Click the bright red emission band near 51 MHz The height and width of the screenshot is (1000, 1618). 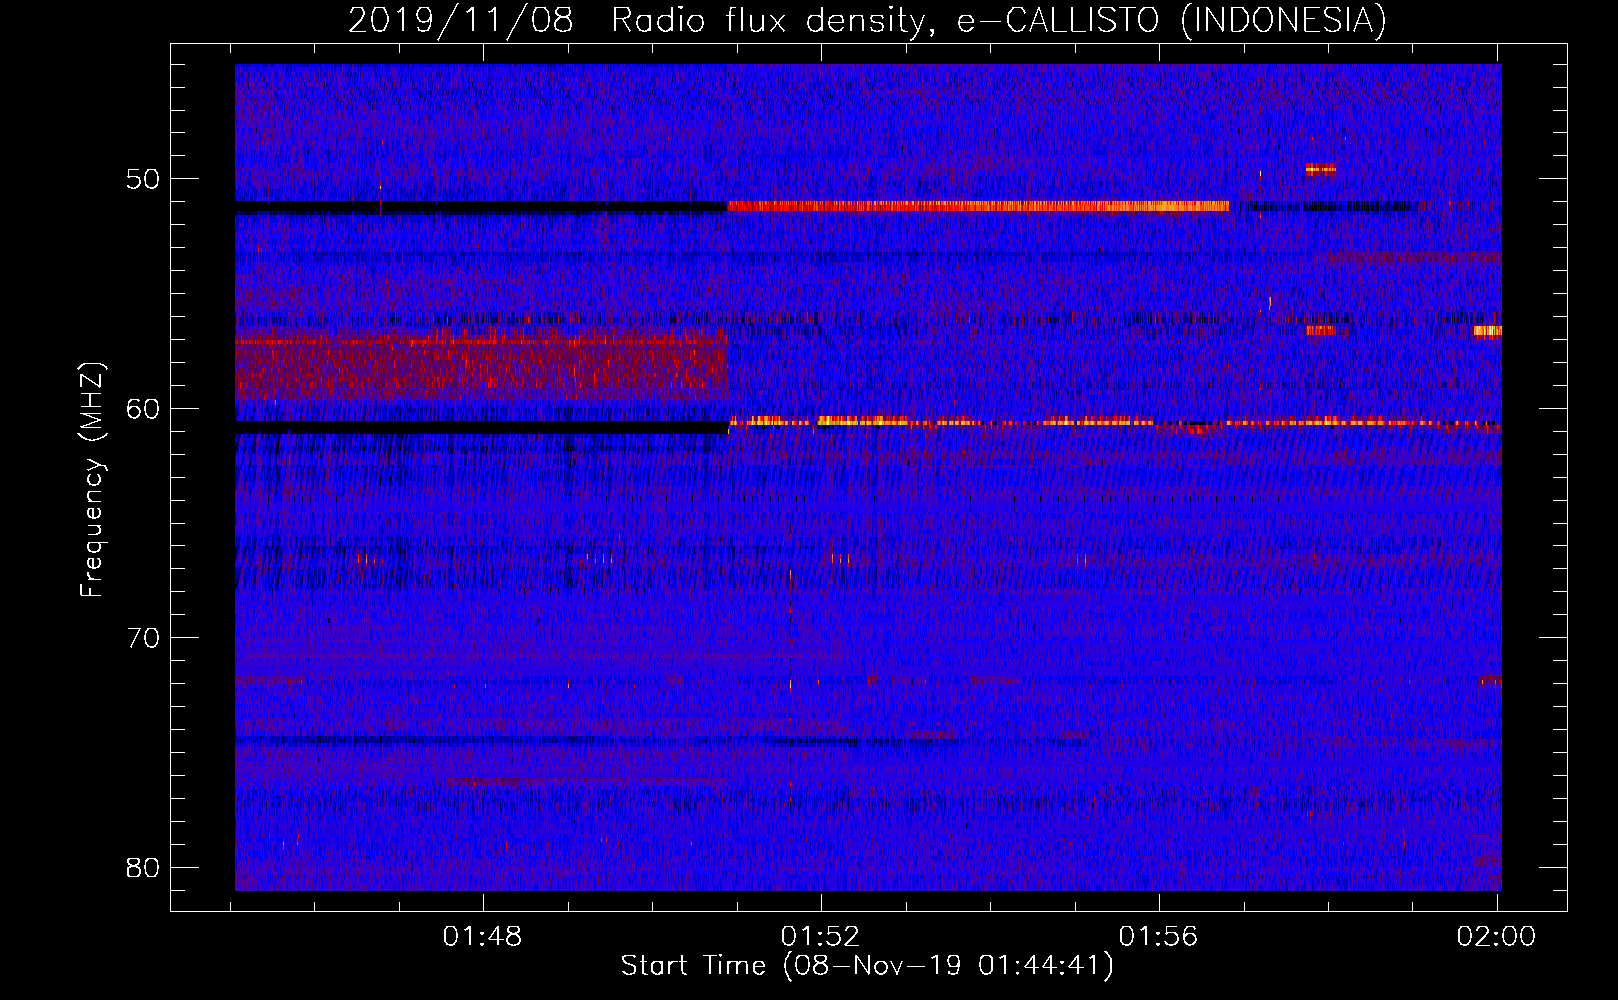(978, 206)
